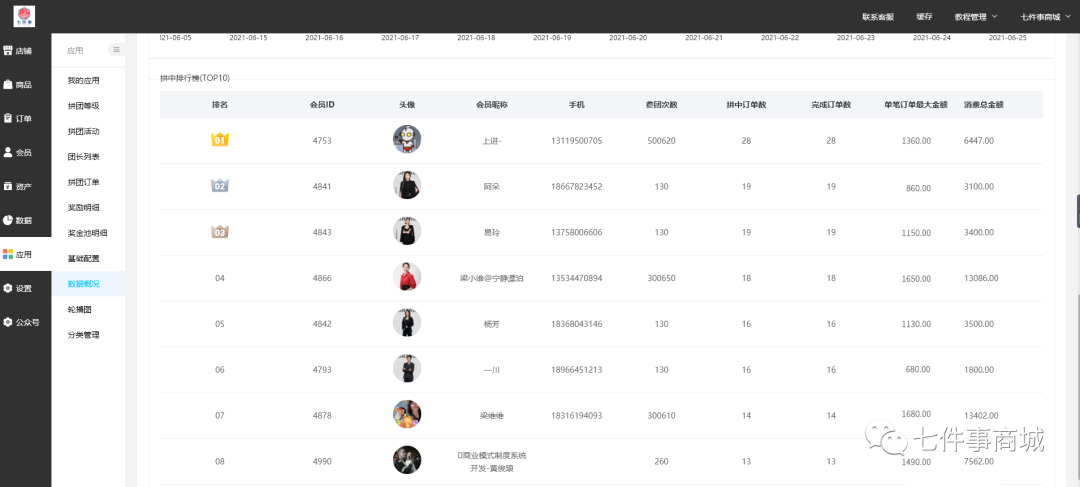
Task: Click total amount 13086.00
Action: 981,278
